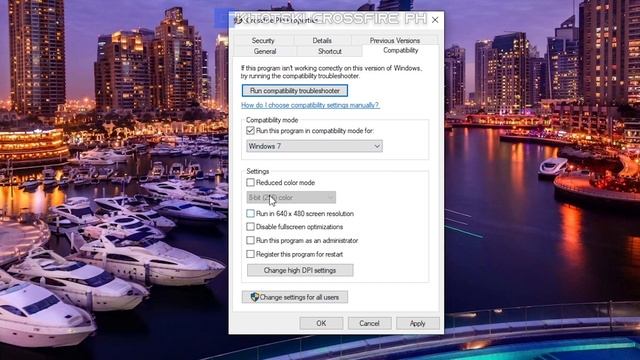The width and height of the screenshot is (640, 360).
Task: Select the Shortcut tab
Action: (x=330, y=51)
